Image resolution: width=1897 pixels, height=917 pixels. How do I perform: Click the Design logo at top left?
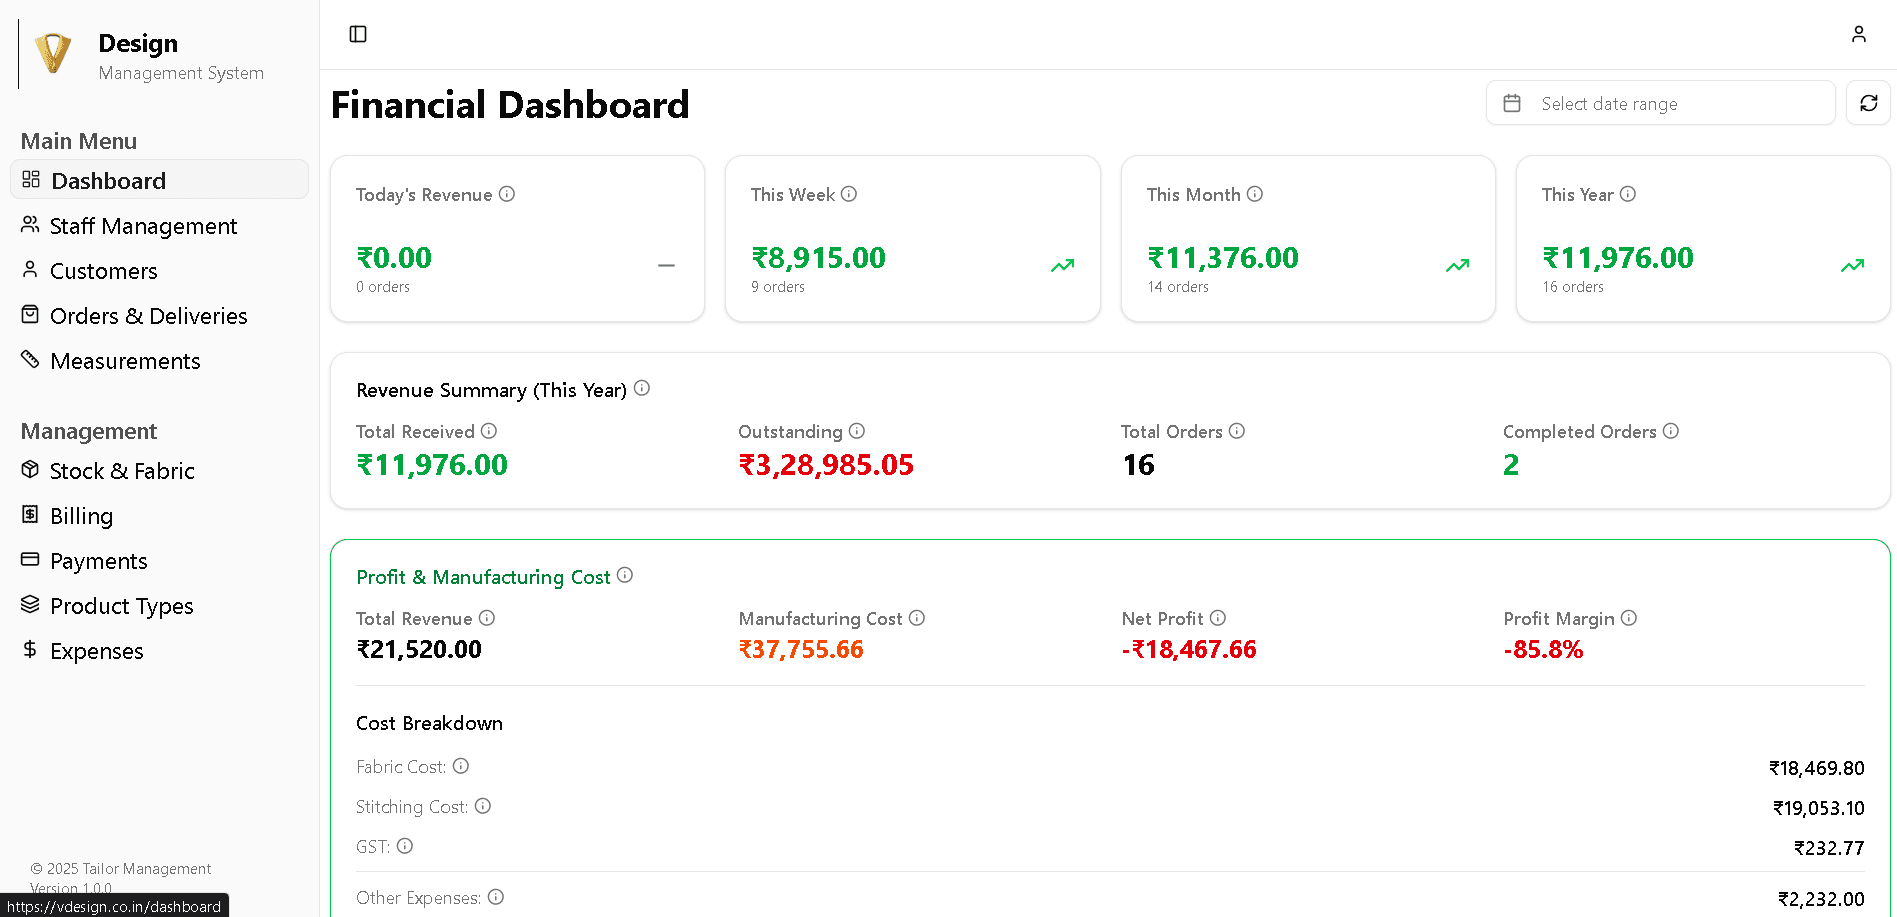pyautogui.click(x=52, y=53)
